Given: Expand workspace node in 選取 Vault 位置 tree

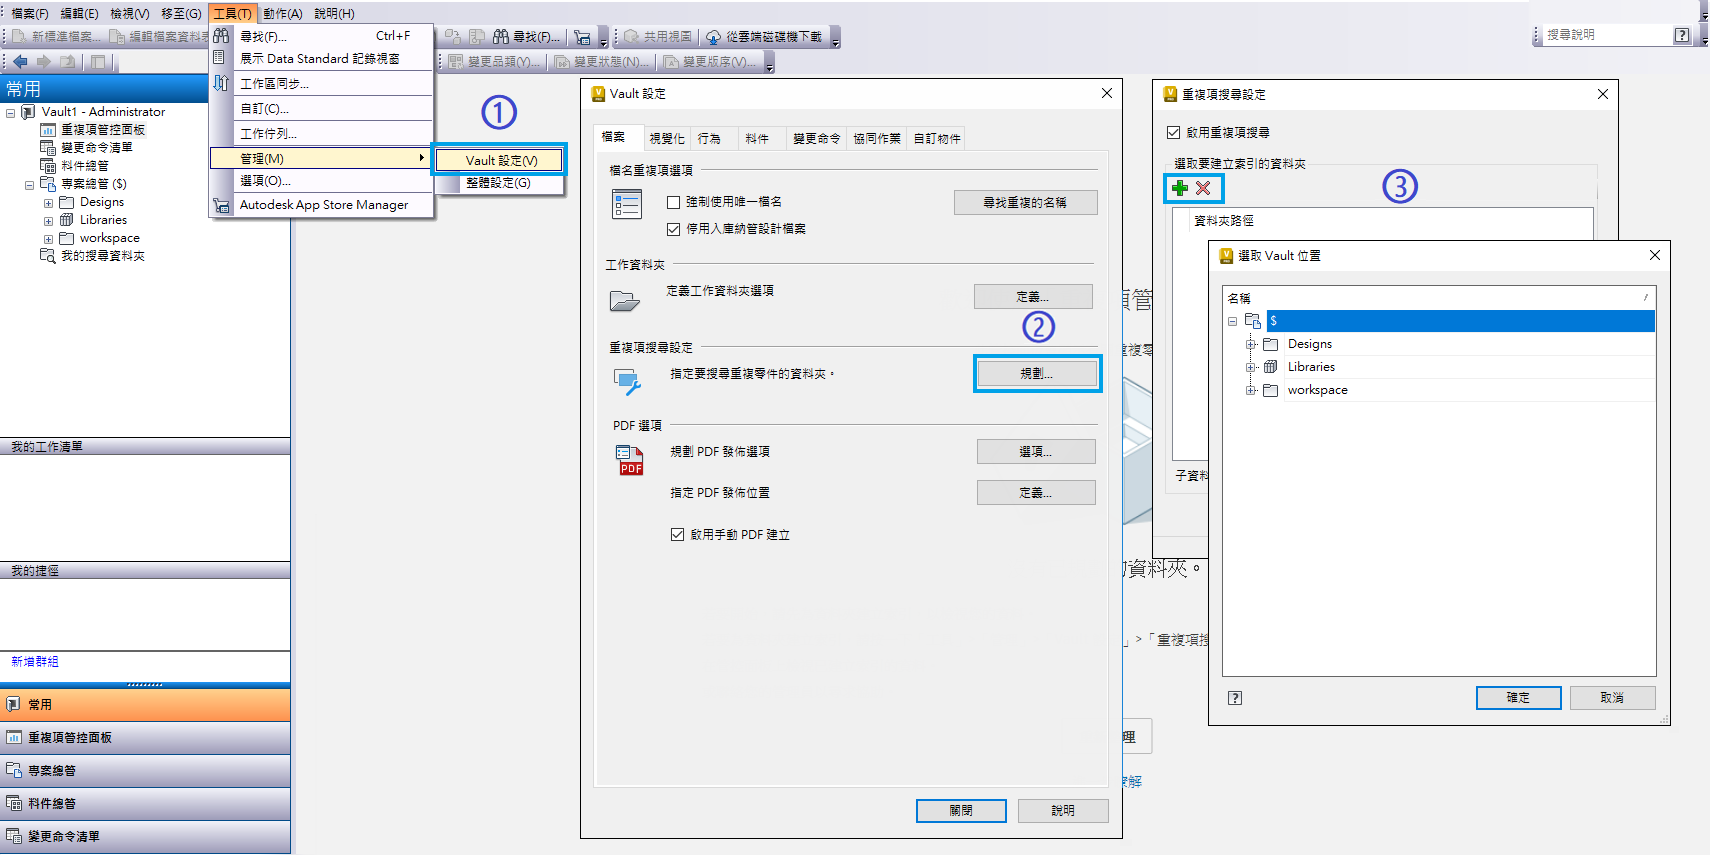Looking at the screenshot, I should pyautogui.click(x=1251, y=390).
